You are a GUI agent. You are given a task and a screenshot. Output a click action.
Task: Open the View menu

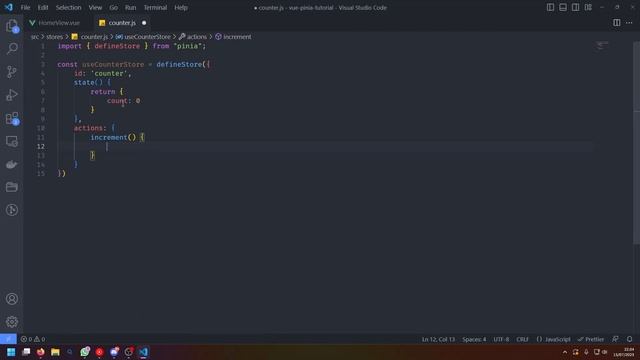[x=95, y=7]
